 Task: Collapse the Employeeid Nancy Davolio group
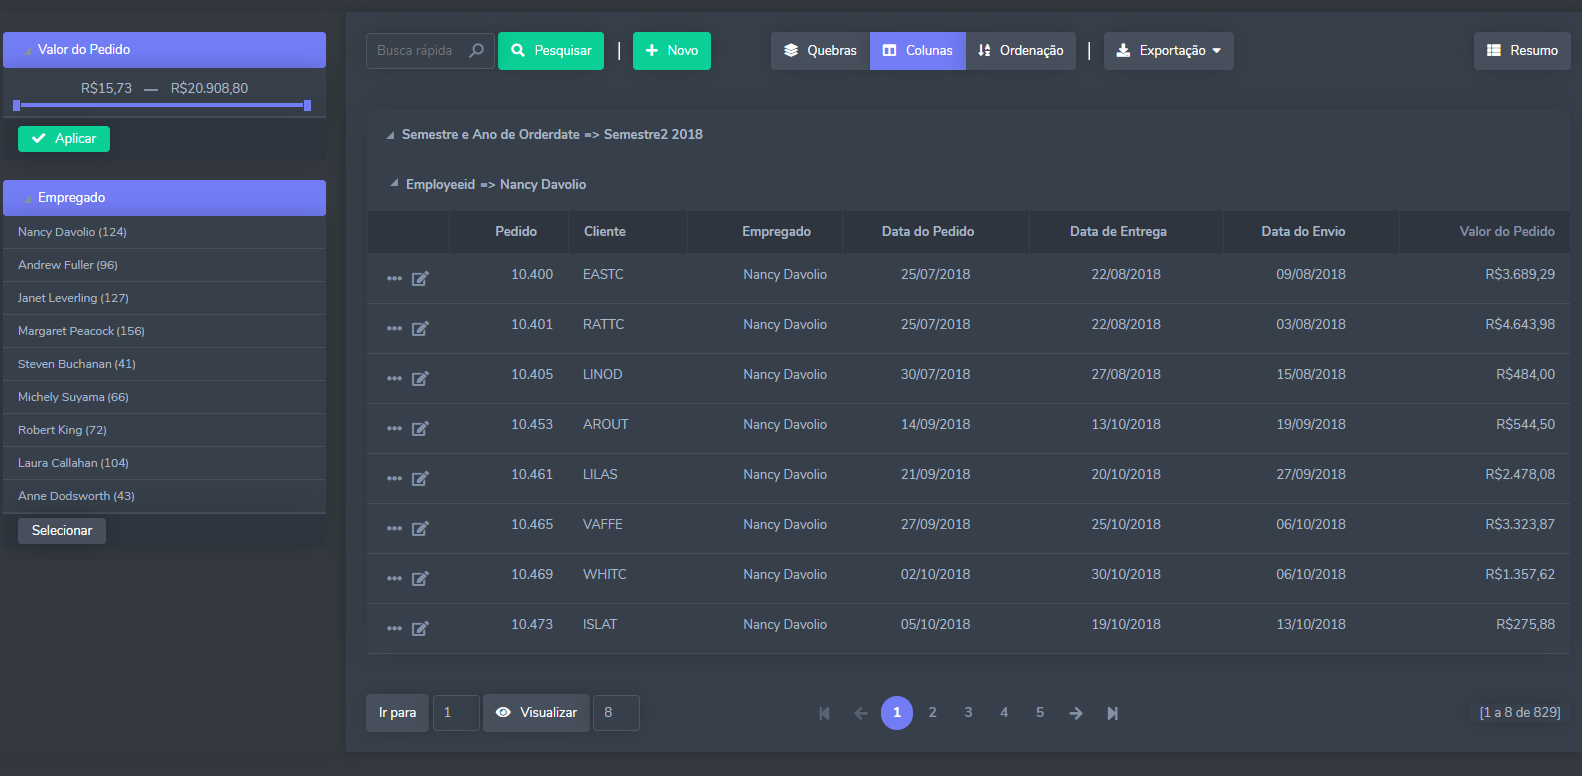click(394, 184)
